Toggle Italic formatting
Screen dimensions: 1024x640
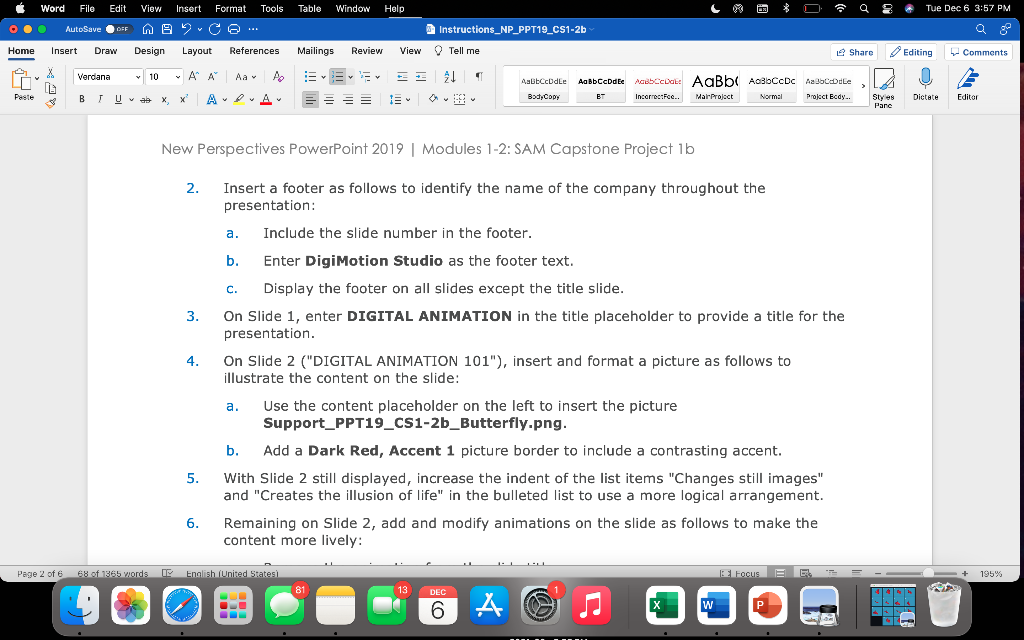tap(100, 99)
